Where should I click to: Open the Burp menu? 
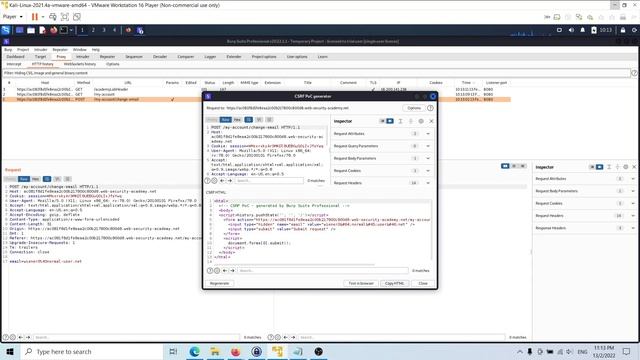[8, 49]
